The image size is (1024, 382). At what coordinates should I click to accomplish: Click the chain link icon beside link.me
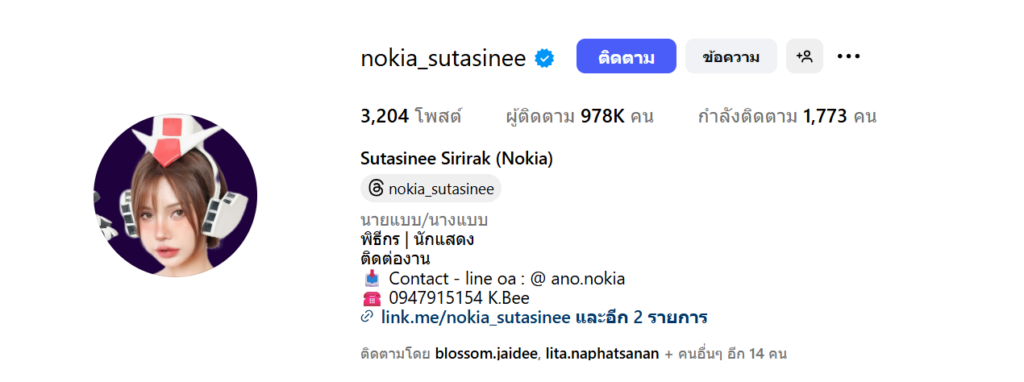tap(367, 317)
